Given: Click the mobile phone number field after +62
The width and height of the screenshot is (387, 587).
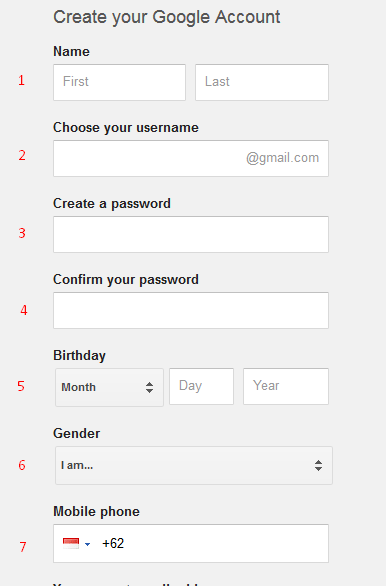Looking at the screenshot, I should (225, 543).
